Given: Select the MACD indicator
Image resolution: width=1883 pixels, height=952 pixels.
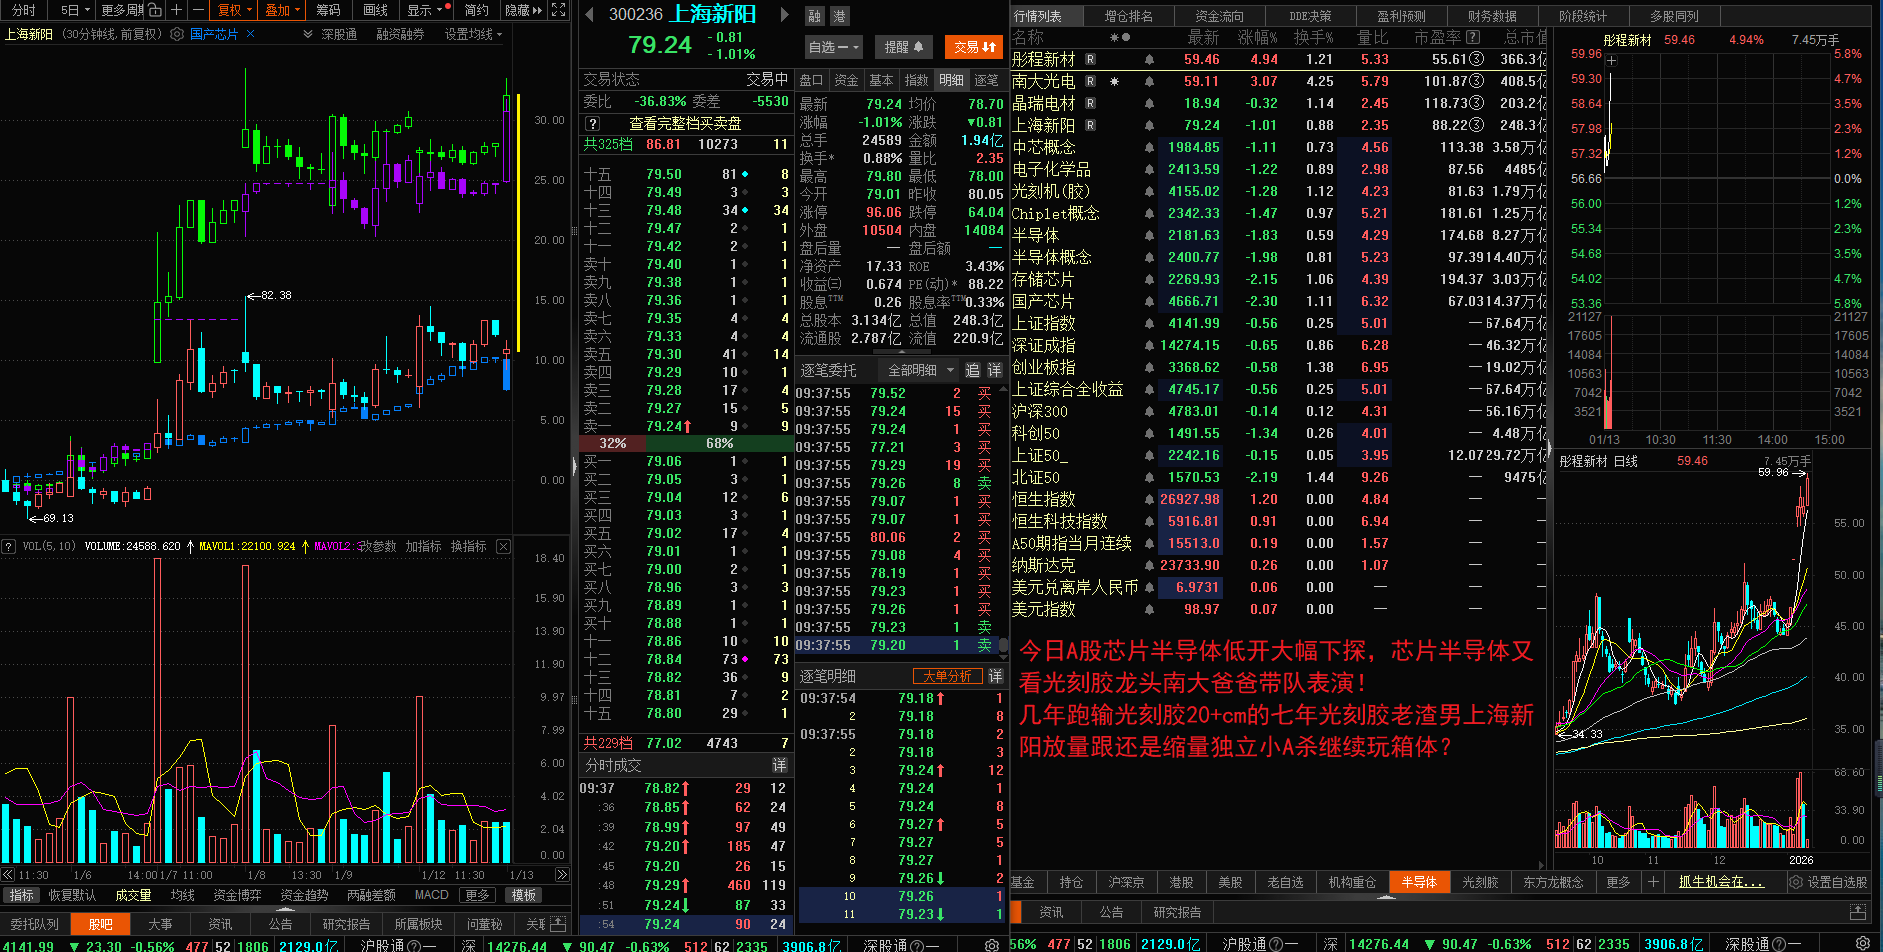Looking at the screenshot, I should click(431, 895).
